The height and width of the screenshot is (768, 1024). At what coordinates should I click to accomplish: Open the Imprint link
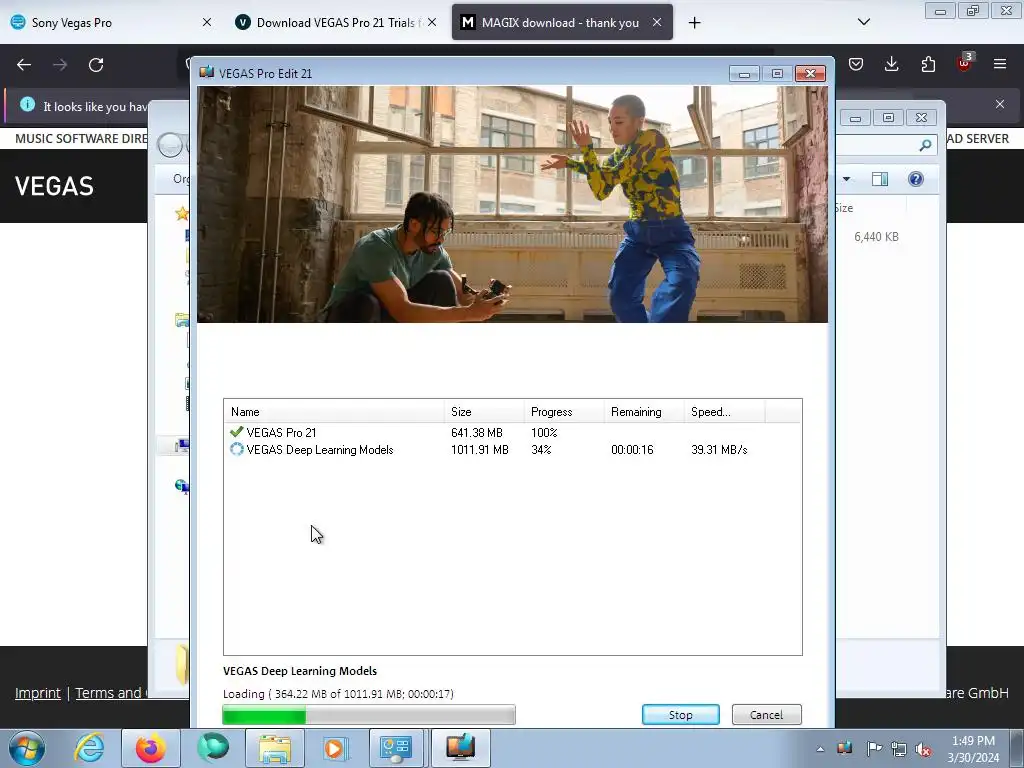[x=38, y=693]
